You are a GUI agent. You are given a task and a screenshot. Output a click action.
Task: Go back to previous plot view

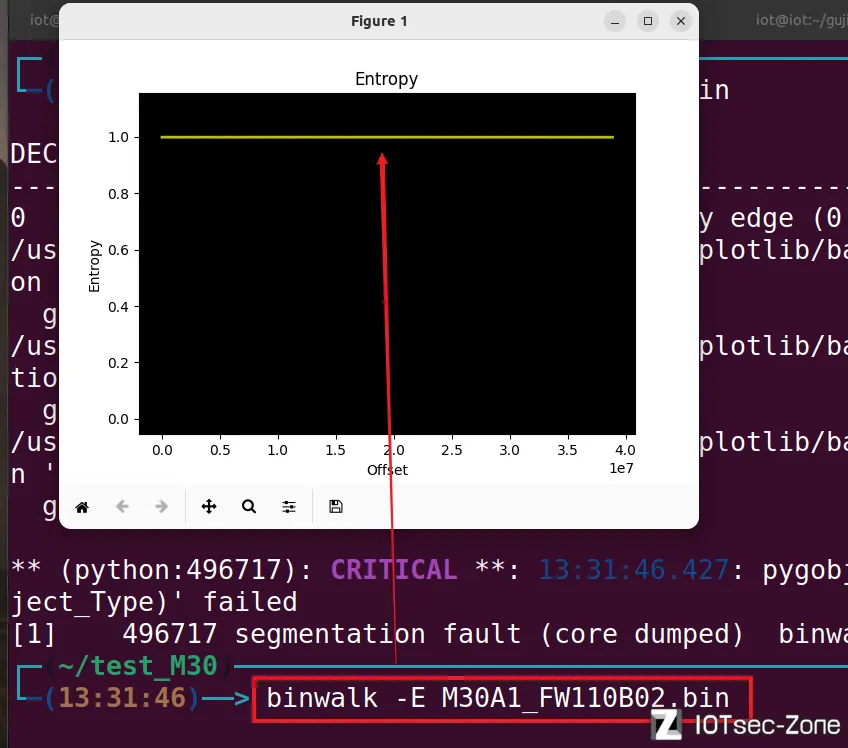pos(122,507)
